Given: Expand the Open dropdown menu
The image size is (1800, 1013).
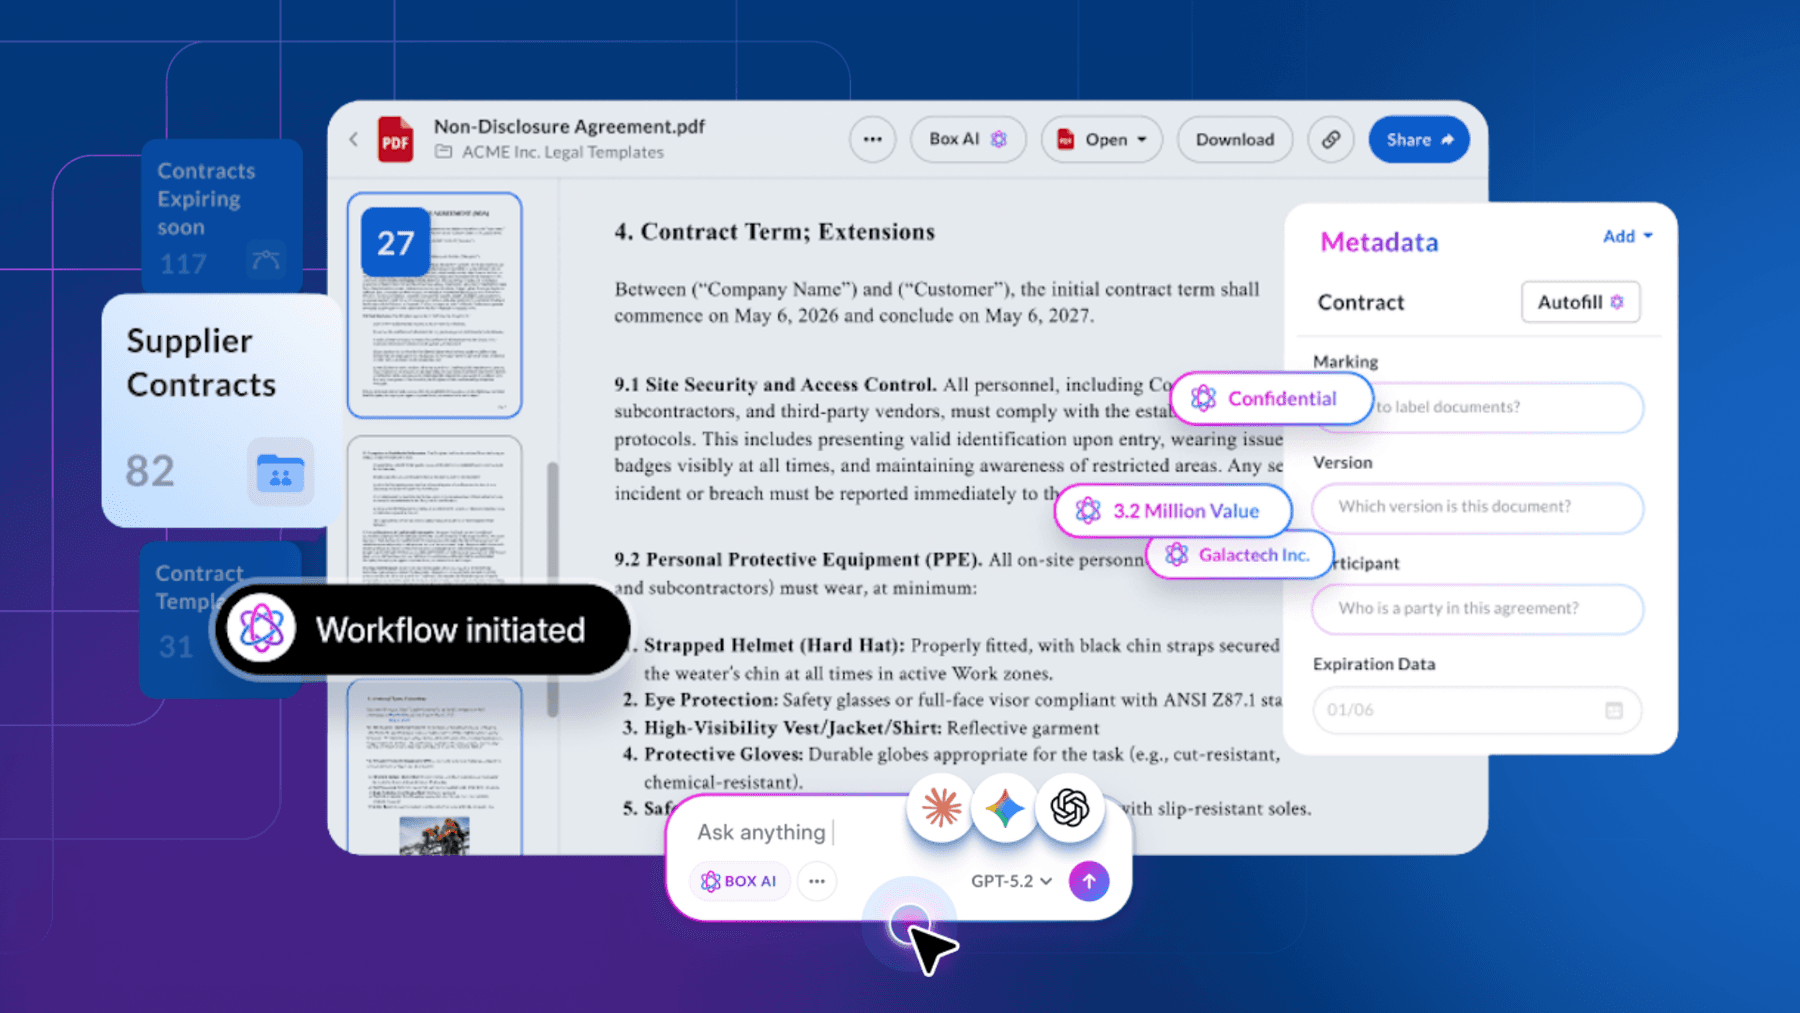Looking at the screenshot, I should click(1101, 139).
